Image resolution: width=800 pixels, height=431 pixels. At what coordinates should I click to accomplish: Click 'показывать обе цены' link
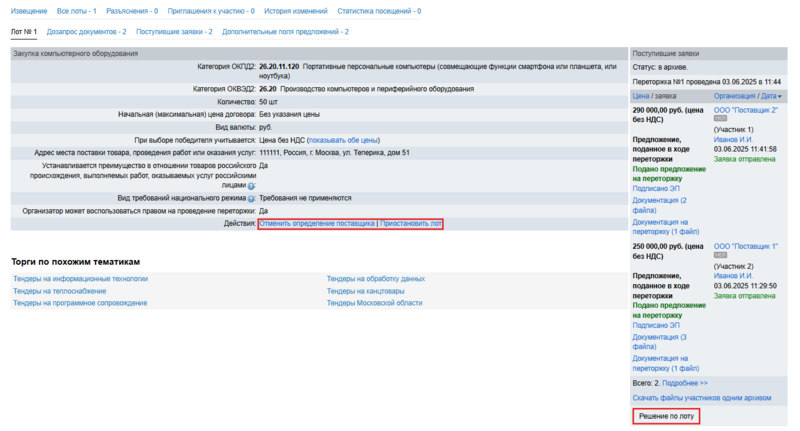pyautogui.click(x=343, y=140)
